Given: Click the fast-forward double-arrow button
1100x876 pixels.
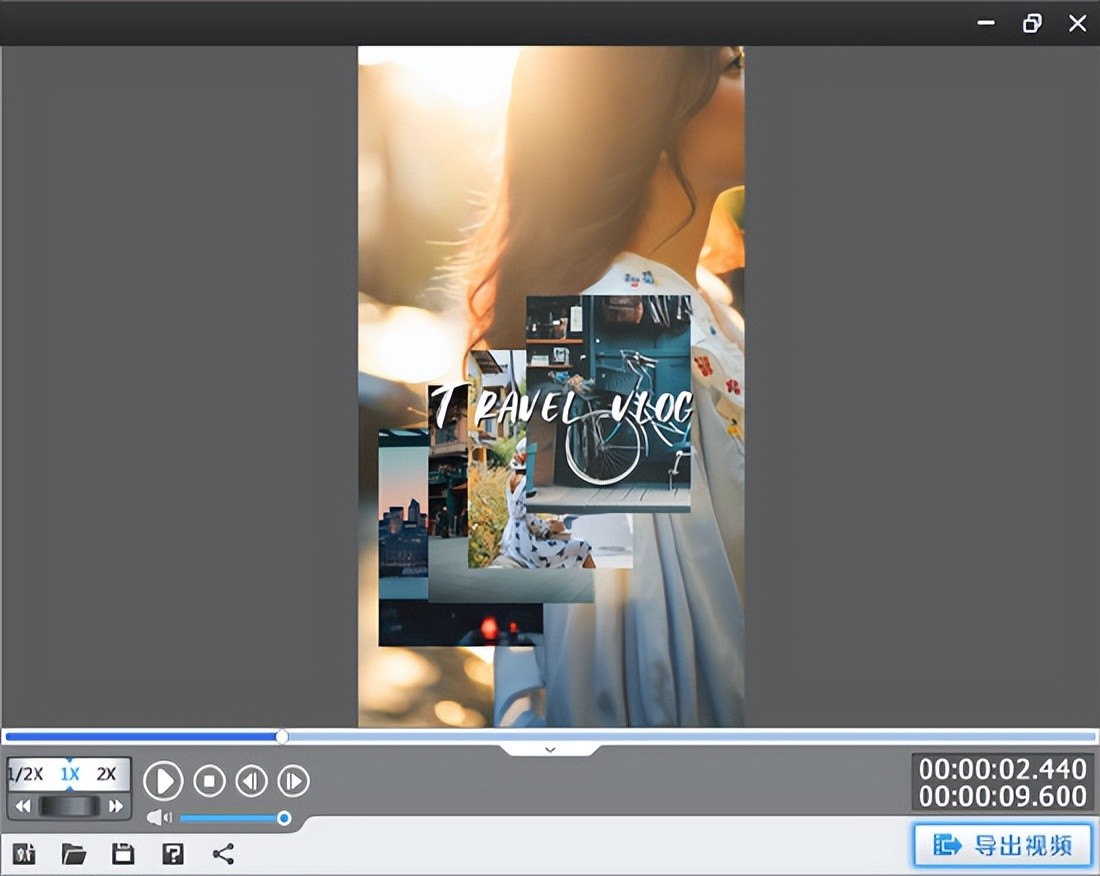Looking at the screenshot, I should tap(116, 806).
